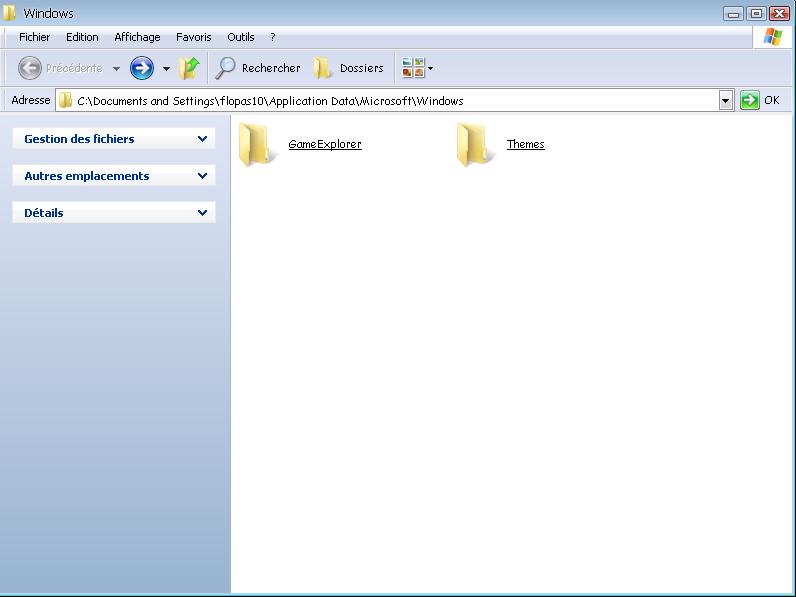Image resolution: width=796 pixels, height=597 pixels.
Task: Click the Windows title bar folder icon
Action: point(9,13)
